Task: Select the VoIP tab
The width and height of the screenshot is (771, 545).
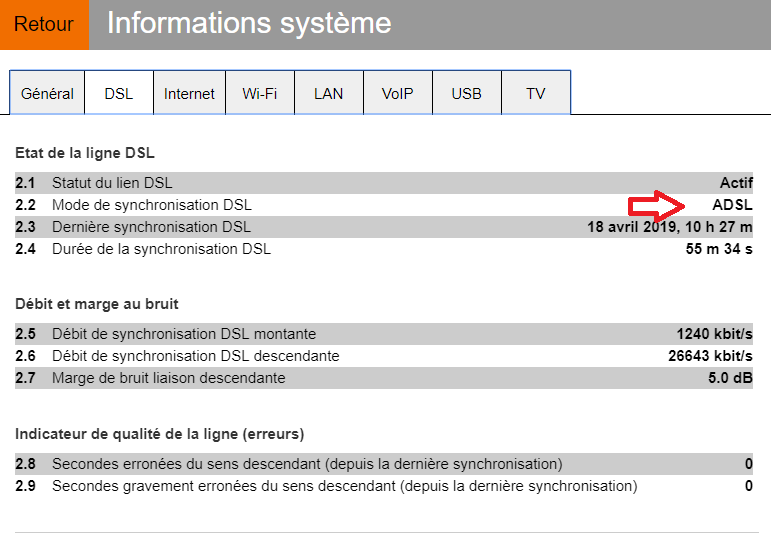Action: click(397, 93)
